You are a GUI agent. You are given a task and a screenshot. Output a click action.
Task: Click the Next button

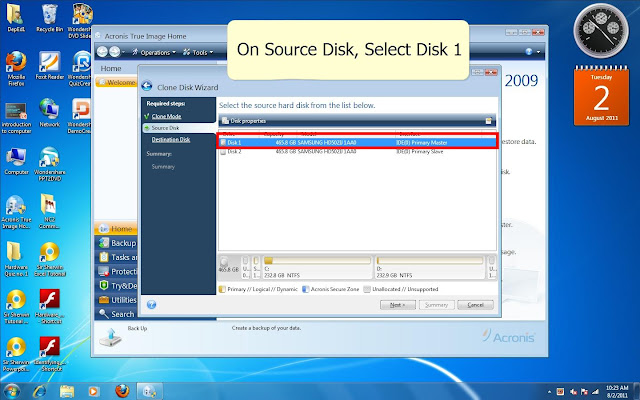pos(398,305)
